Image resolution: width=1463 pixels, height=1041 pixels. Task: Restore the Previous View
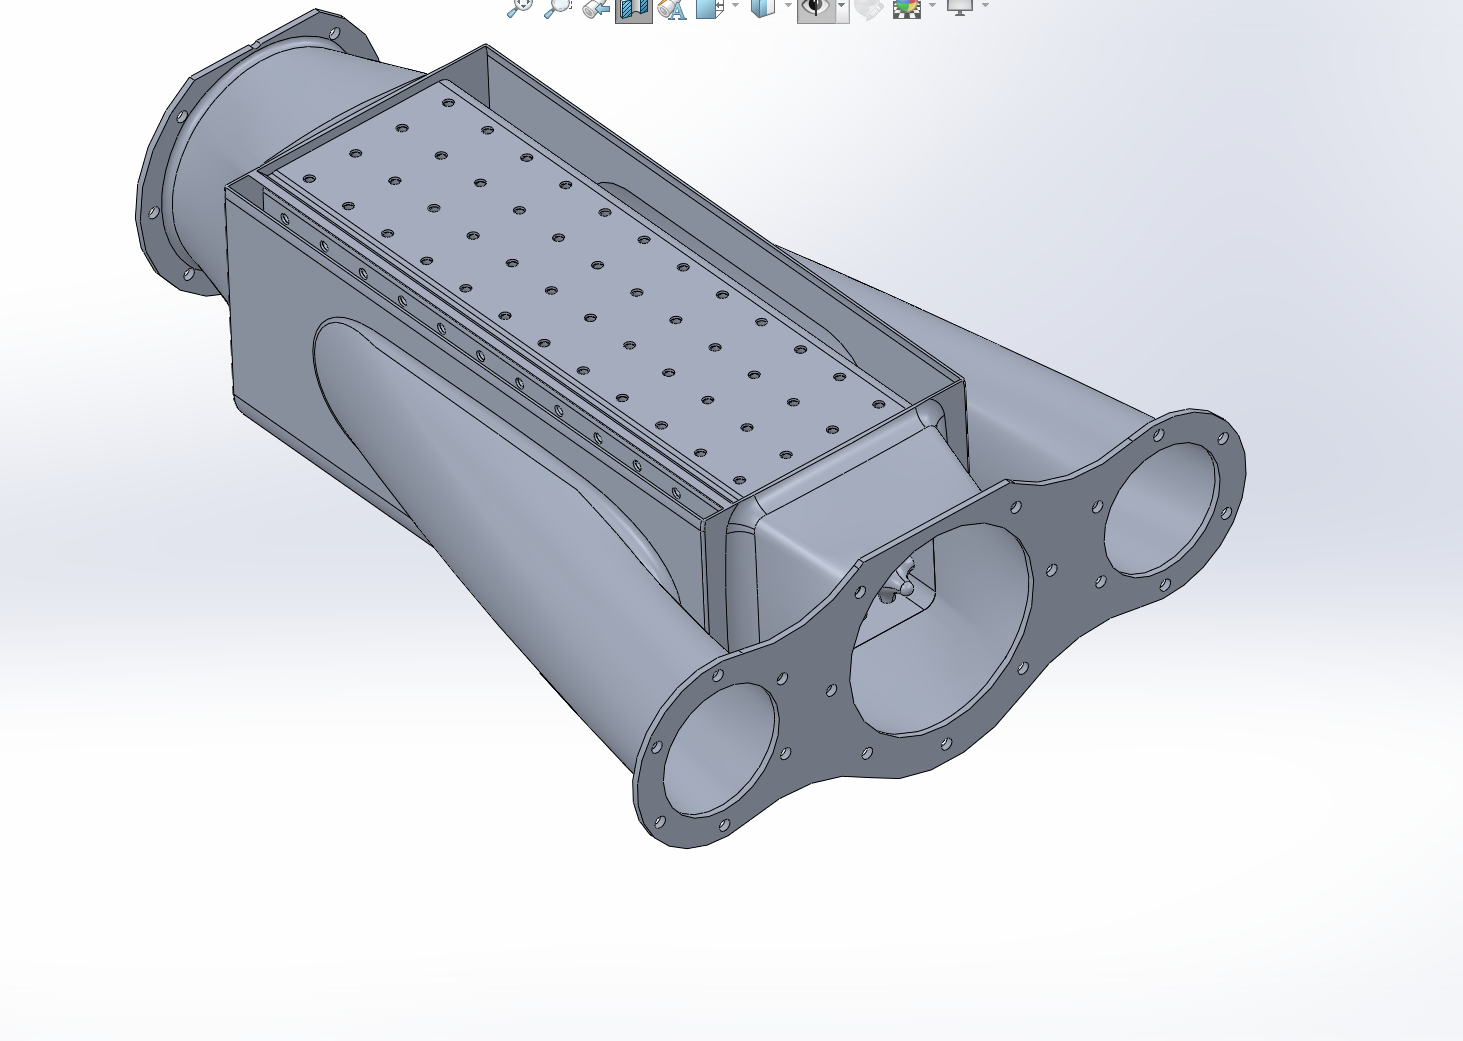coord(596,8)
